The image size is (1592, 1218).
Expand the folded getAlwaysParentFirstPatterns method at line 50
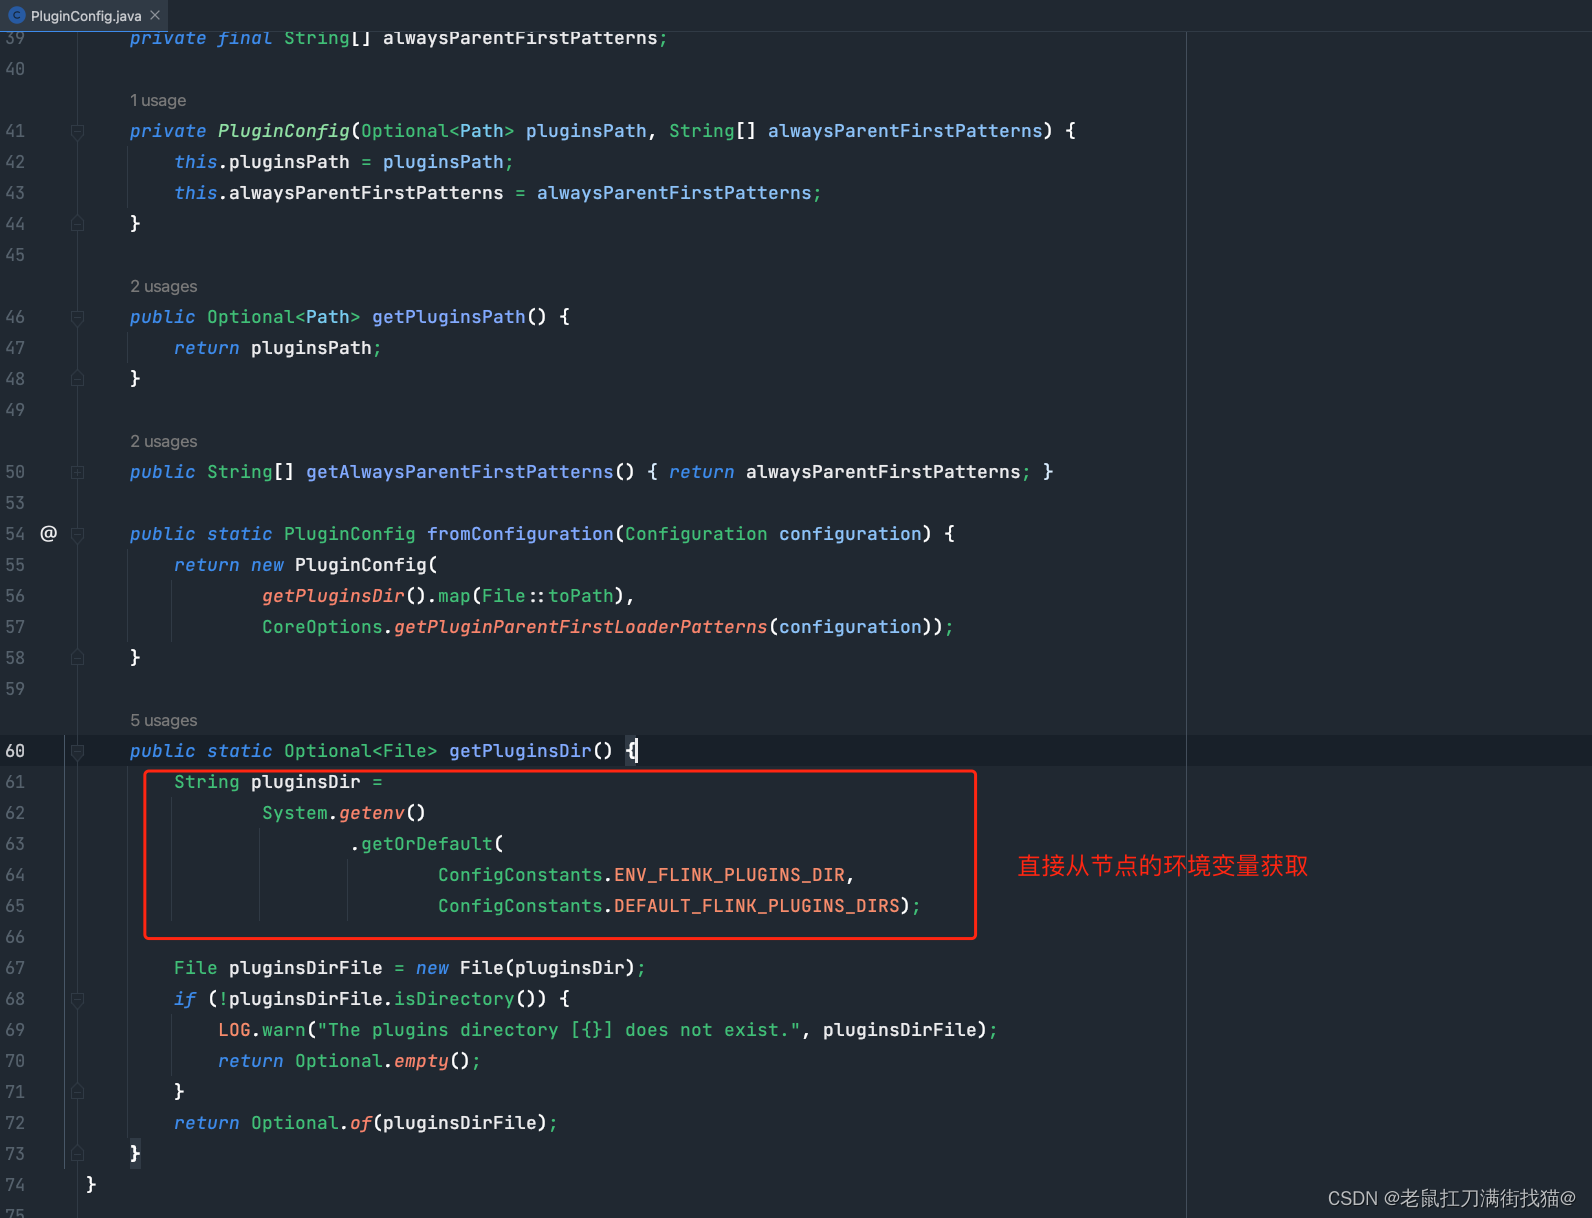click(77, 472)
